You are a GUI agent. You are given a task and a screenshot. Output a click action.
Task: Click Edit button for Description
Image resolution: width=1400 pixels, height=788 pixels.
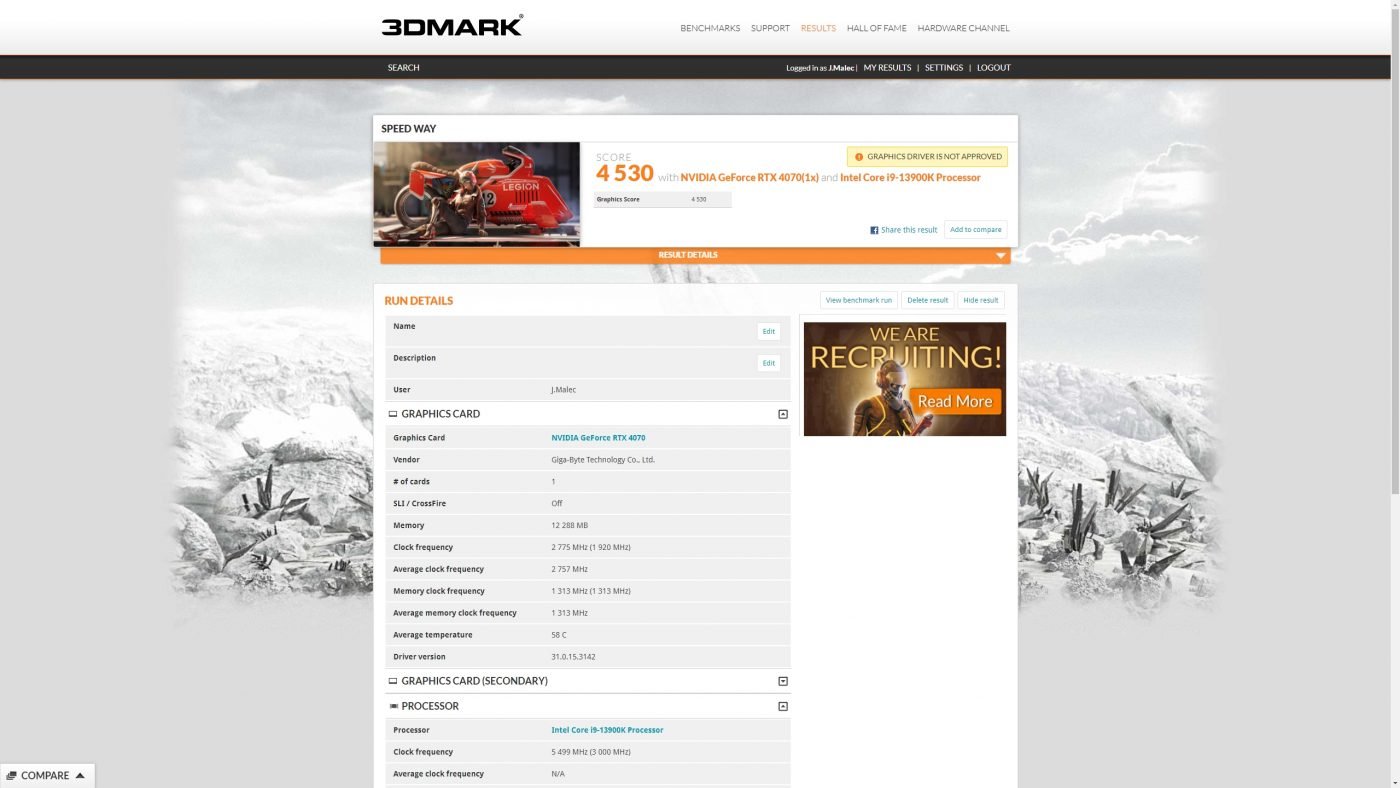tap(768, 363)
